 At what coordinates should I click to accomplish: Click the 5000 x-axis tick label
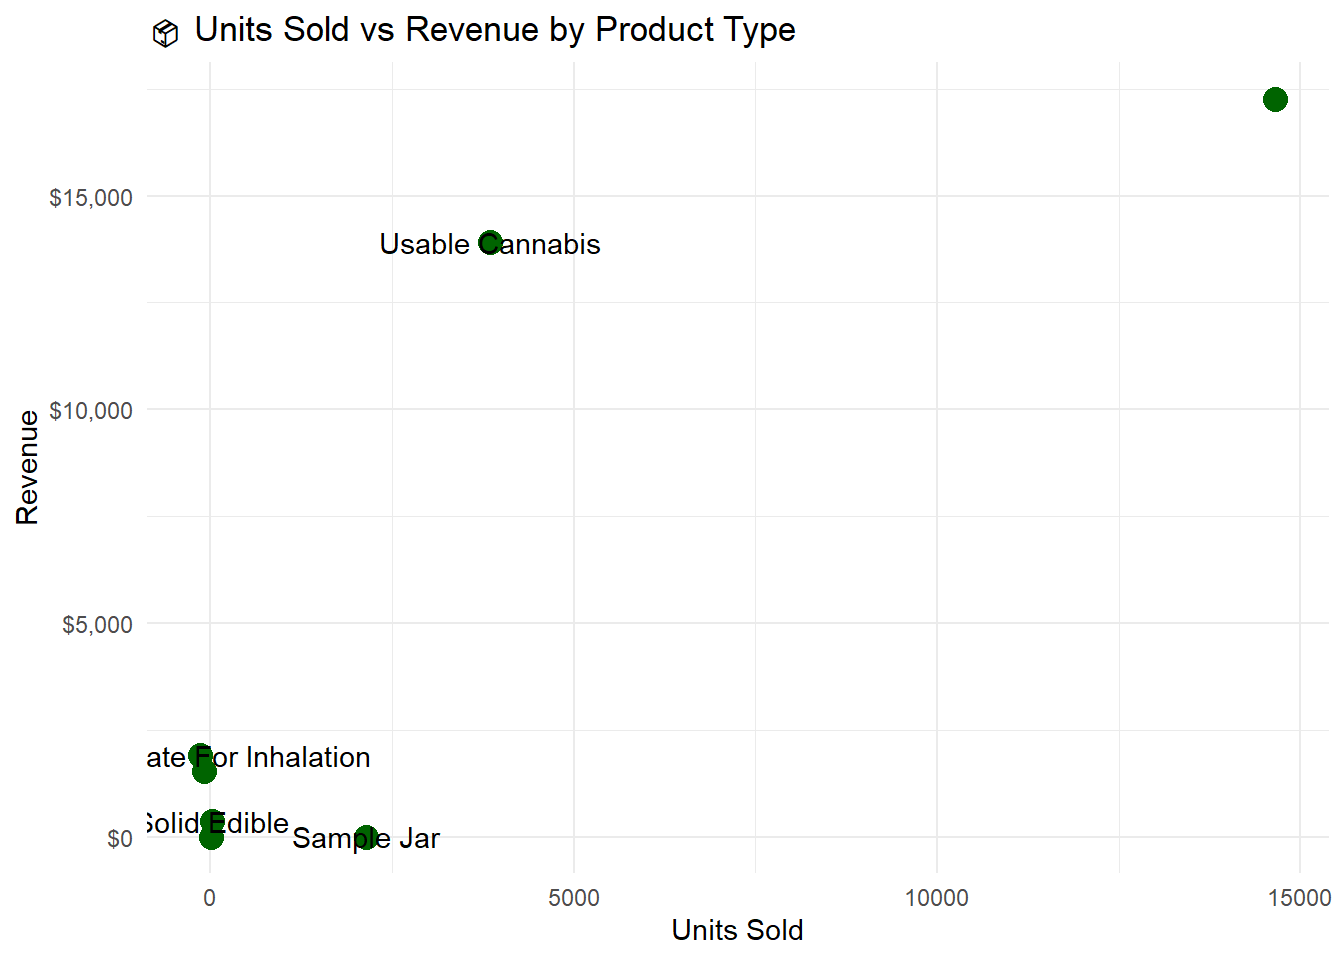click(574, 898)
